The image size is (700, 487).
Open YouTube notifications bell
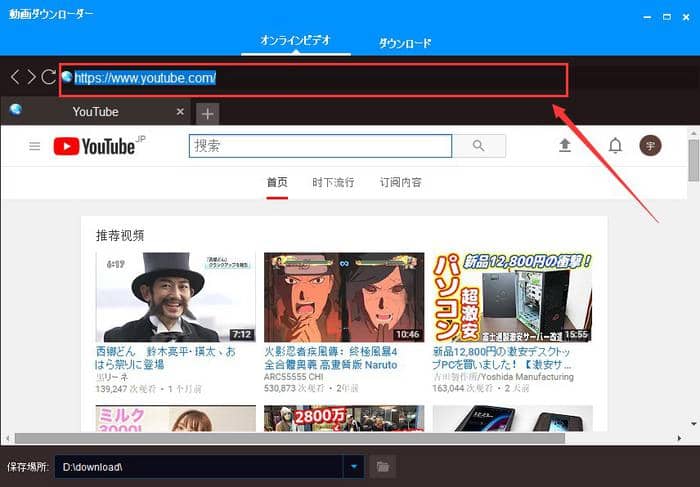616,146
